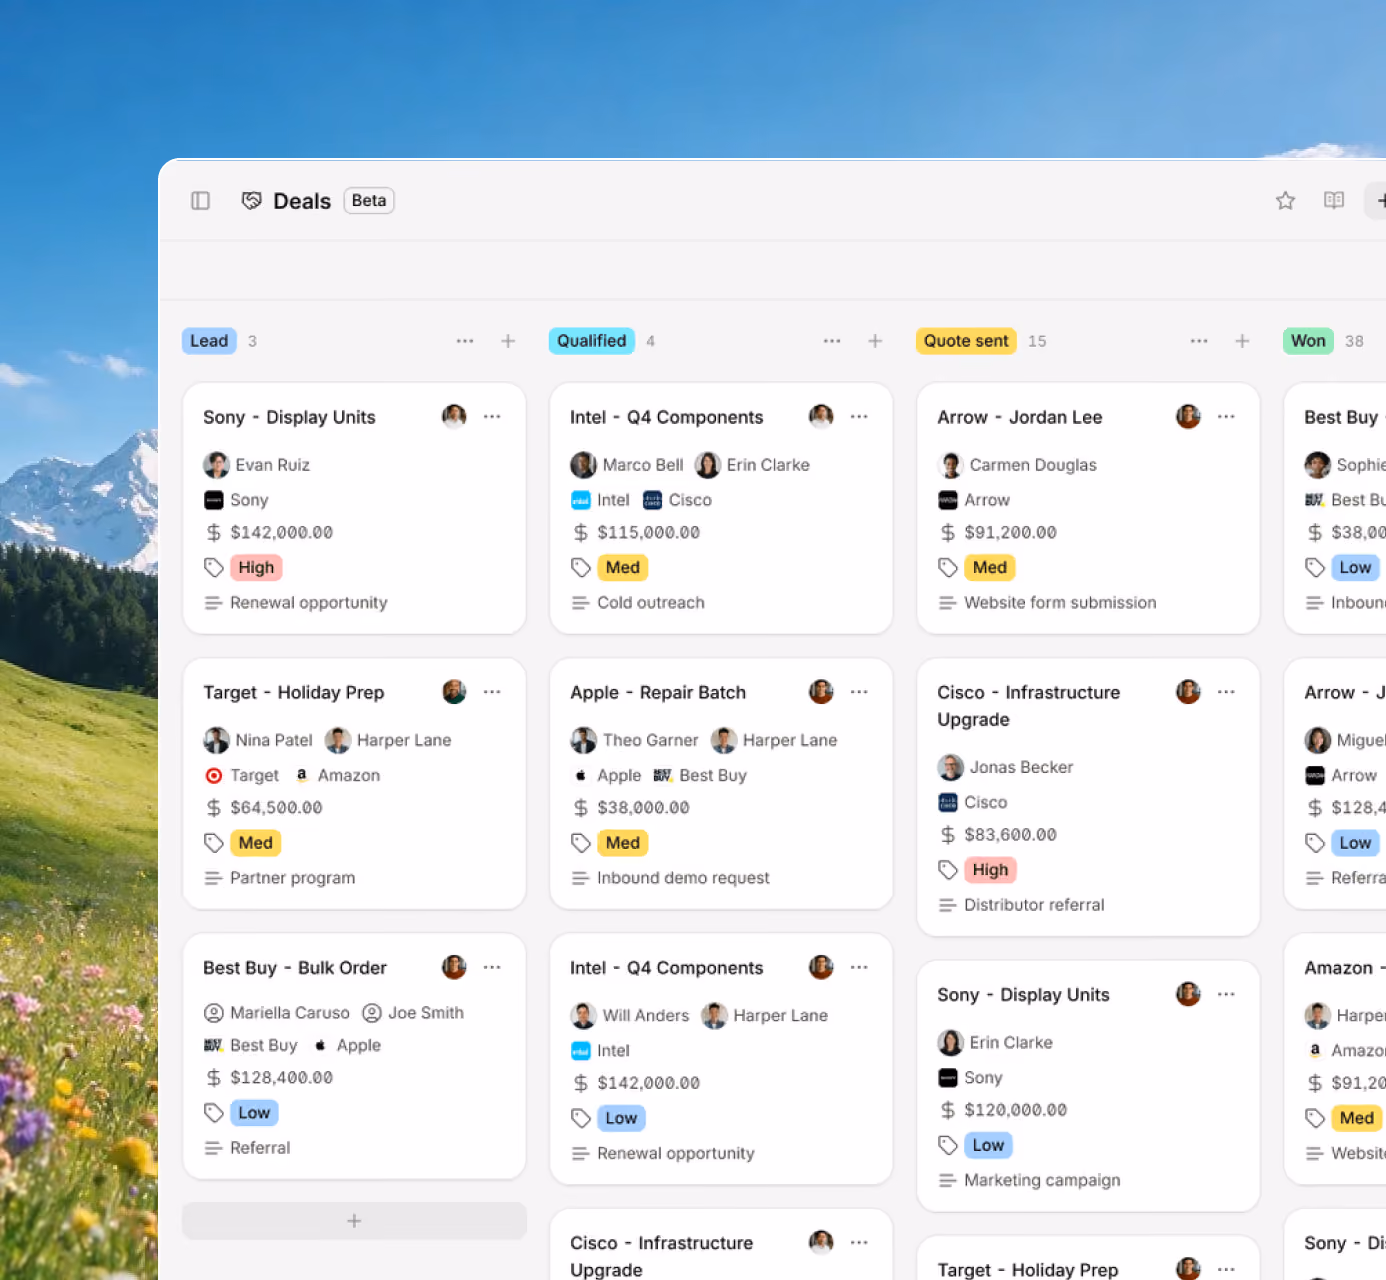The width and height of the screenshot is (1386, 1280).
Task: Click Evan Ruiz's contact avatar
Action: pos(216,465)
